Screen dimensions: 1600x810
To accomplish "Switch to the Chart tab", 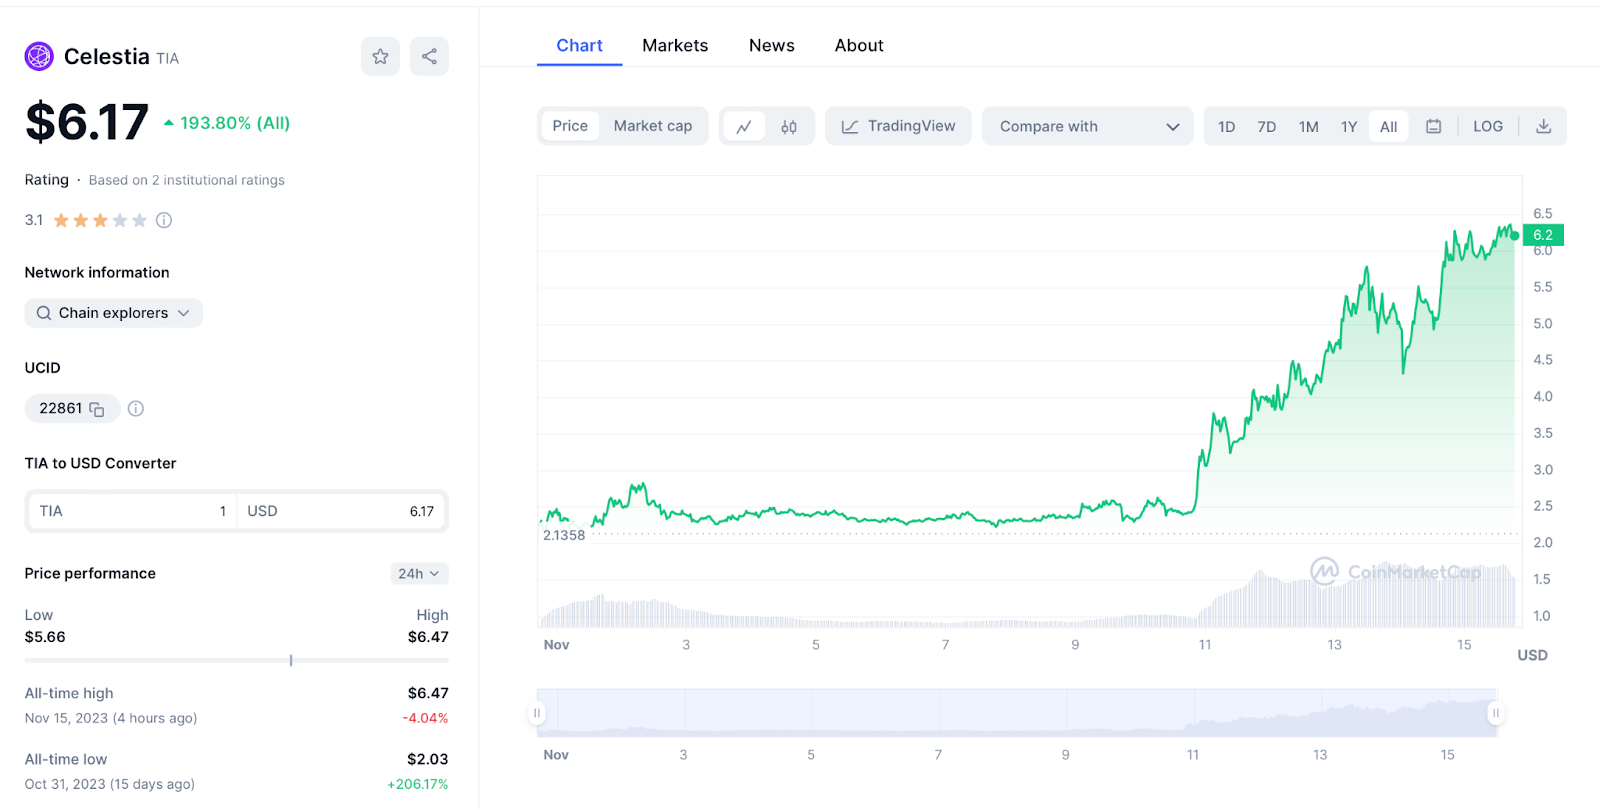I will tap(580, 46).
